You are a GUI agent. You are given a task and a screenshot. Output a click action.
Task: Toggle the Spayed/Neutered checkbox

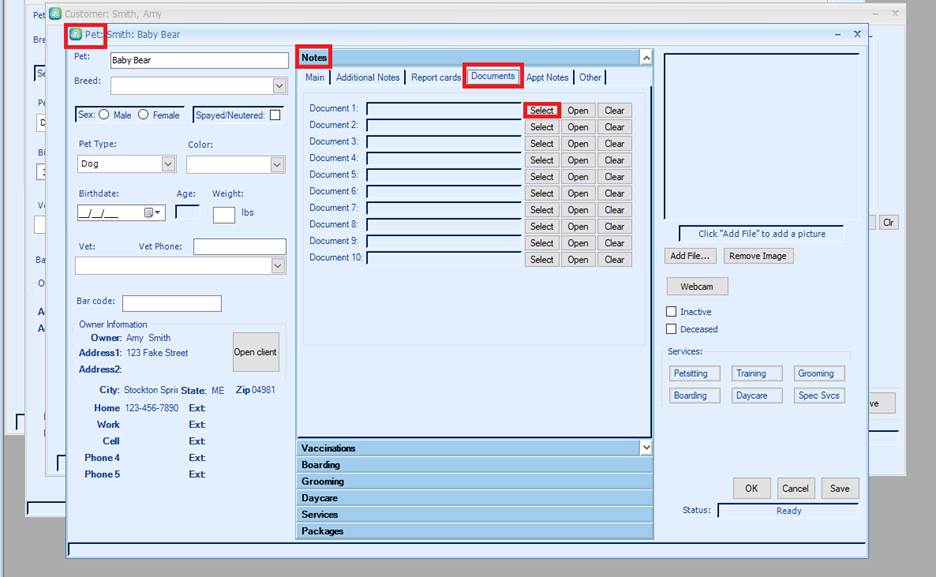[x=275, y=115]
